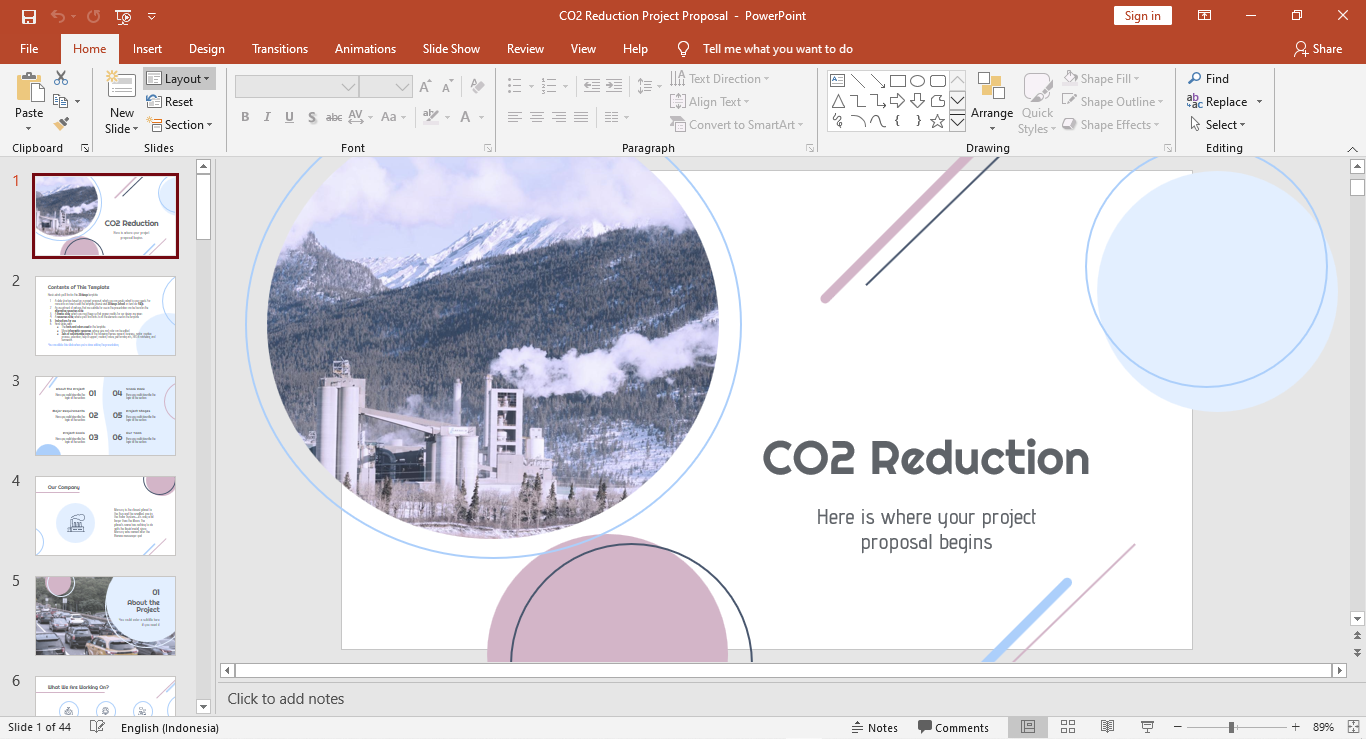
Task: Open Shape Fill dropdown
Action: click(1101, 78)
